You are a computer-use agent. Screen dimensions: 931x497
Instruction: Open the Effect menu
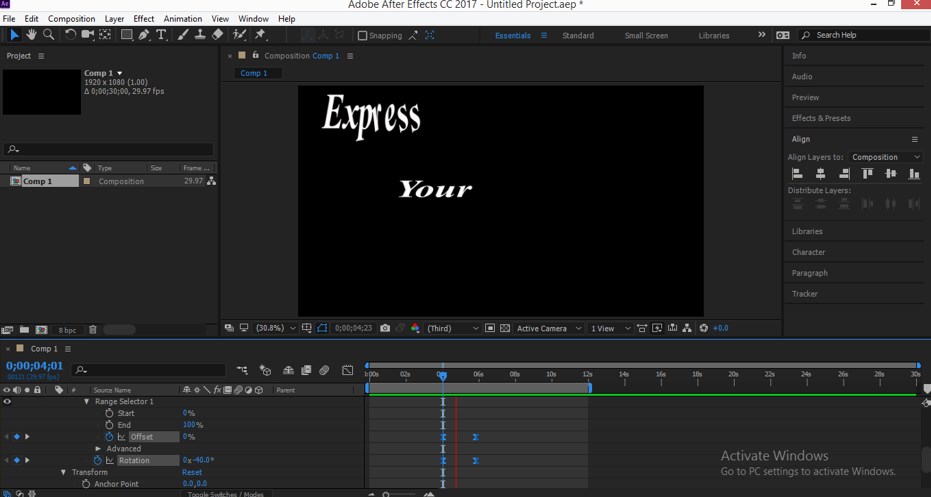click(144, 19)
